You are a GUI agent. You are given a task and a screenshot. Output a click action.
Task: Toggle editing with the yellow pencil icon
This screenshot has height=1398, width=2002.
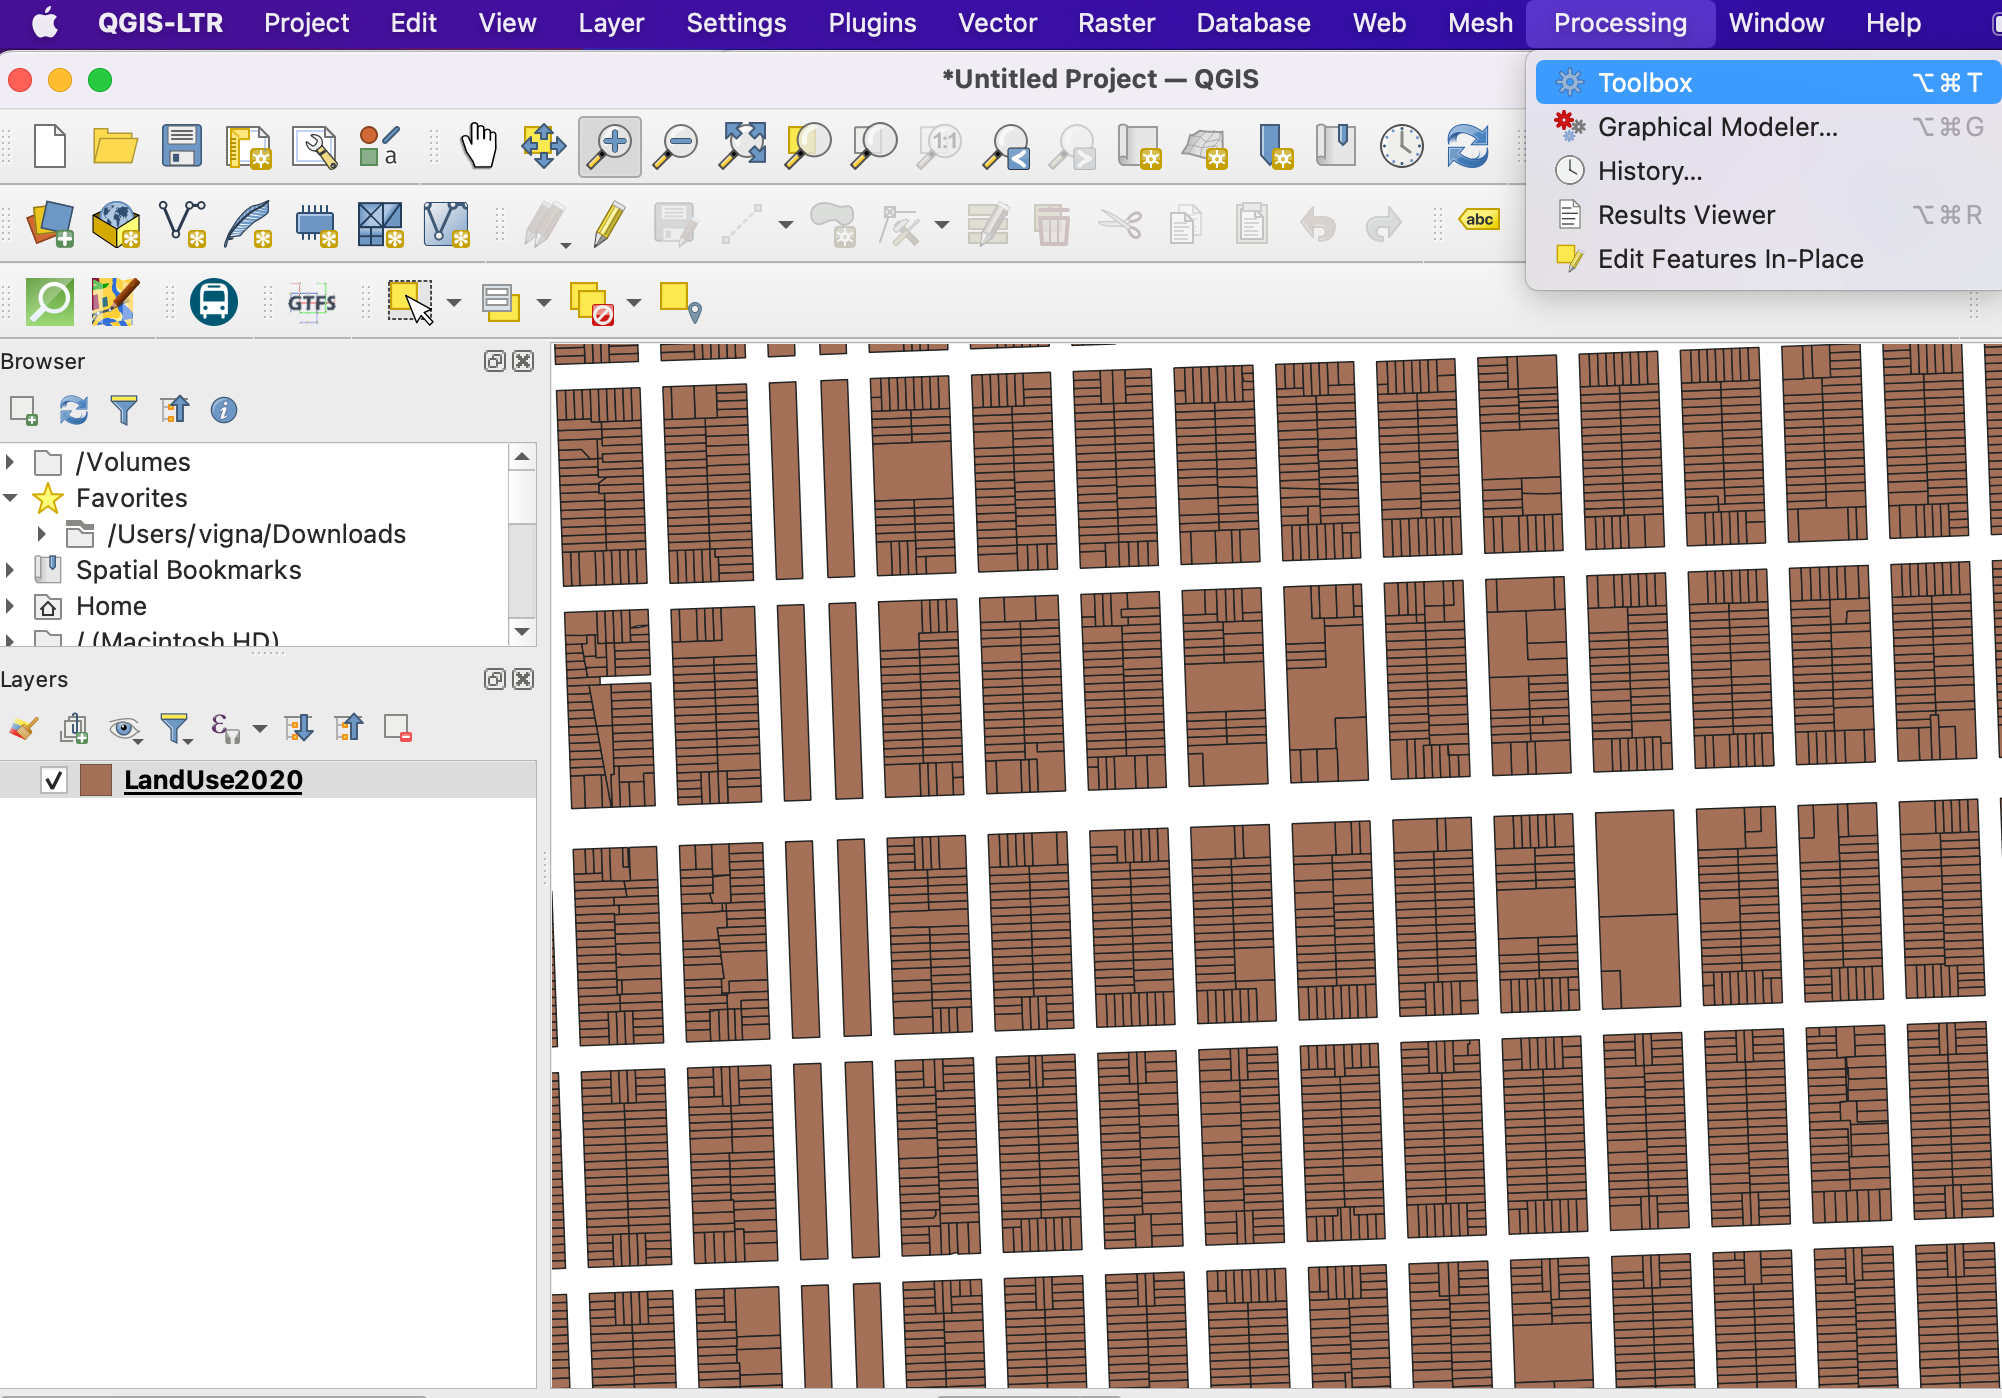(x=608, y=224)
